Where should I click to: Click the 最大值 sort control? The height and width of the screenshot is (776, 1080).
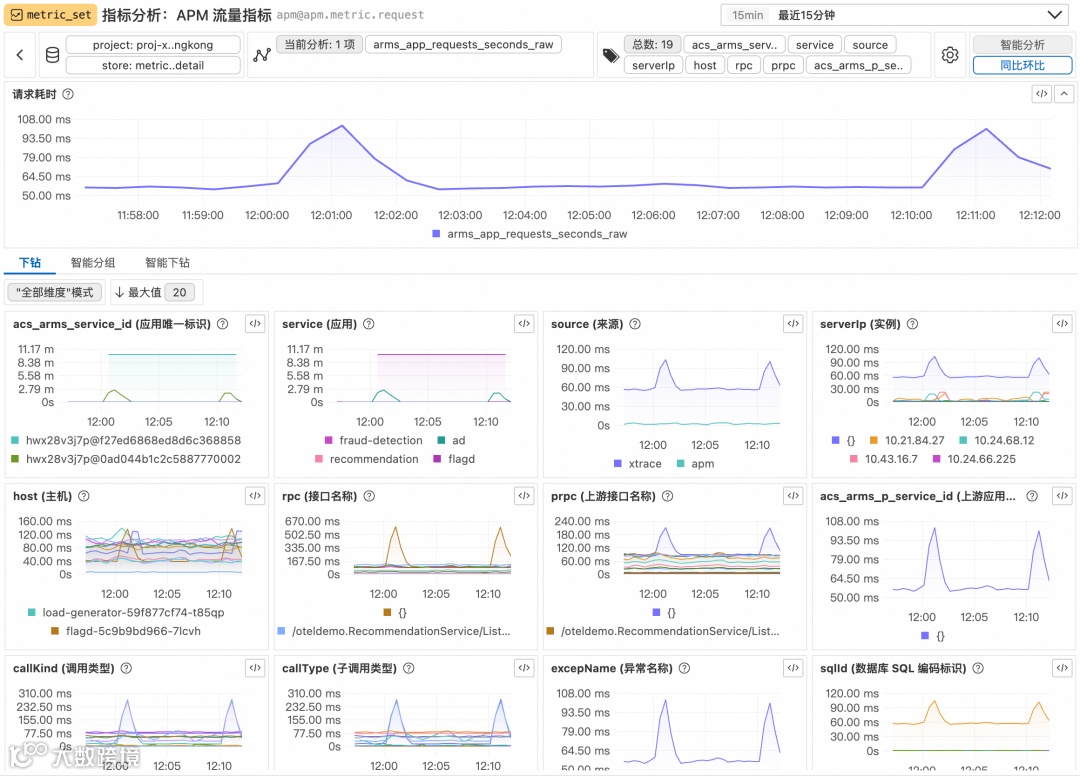click(x=138, y=293)
